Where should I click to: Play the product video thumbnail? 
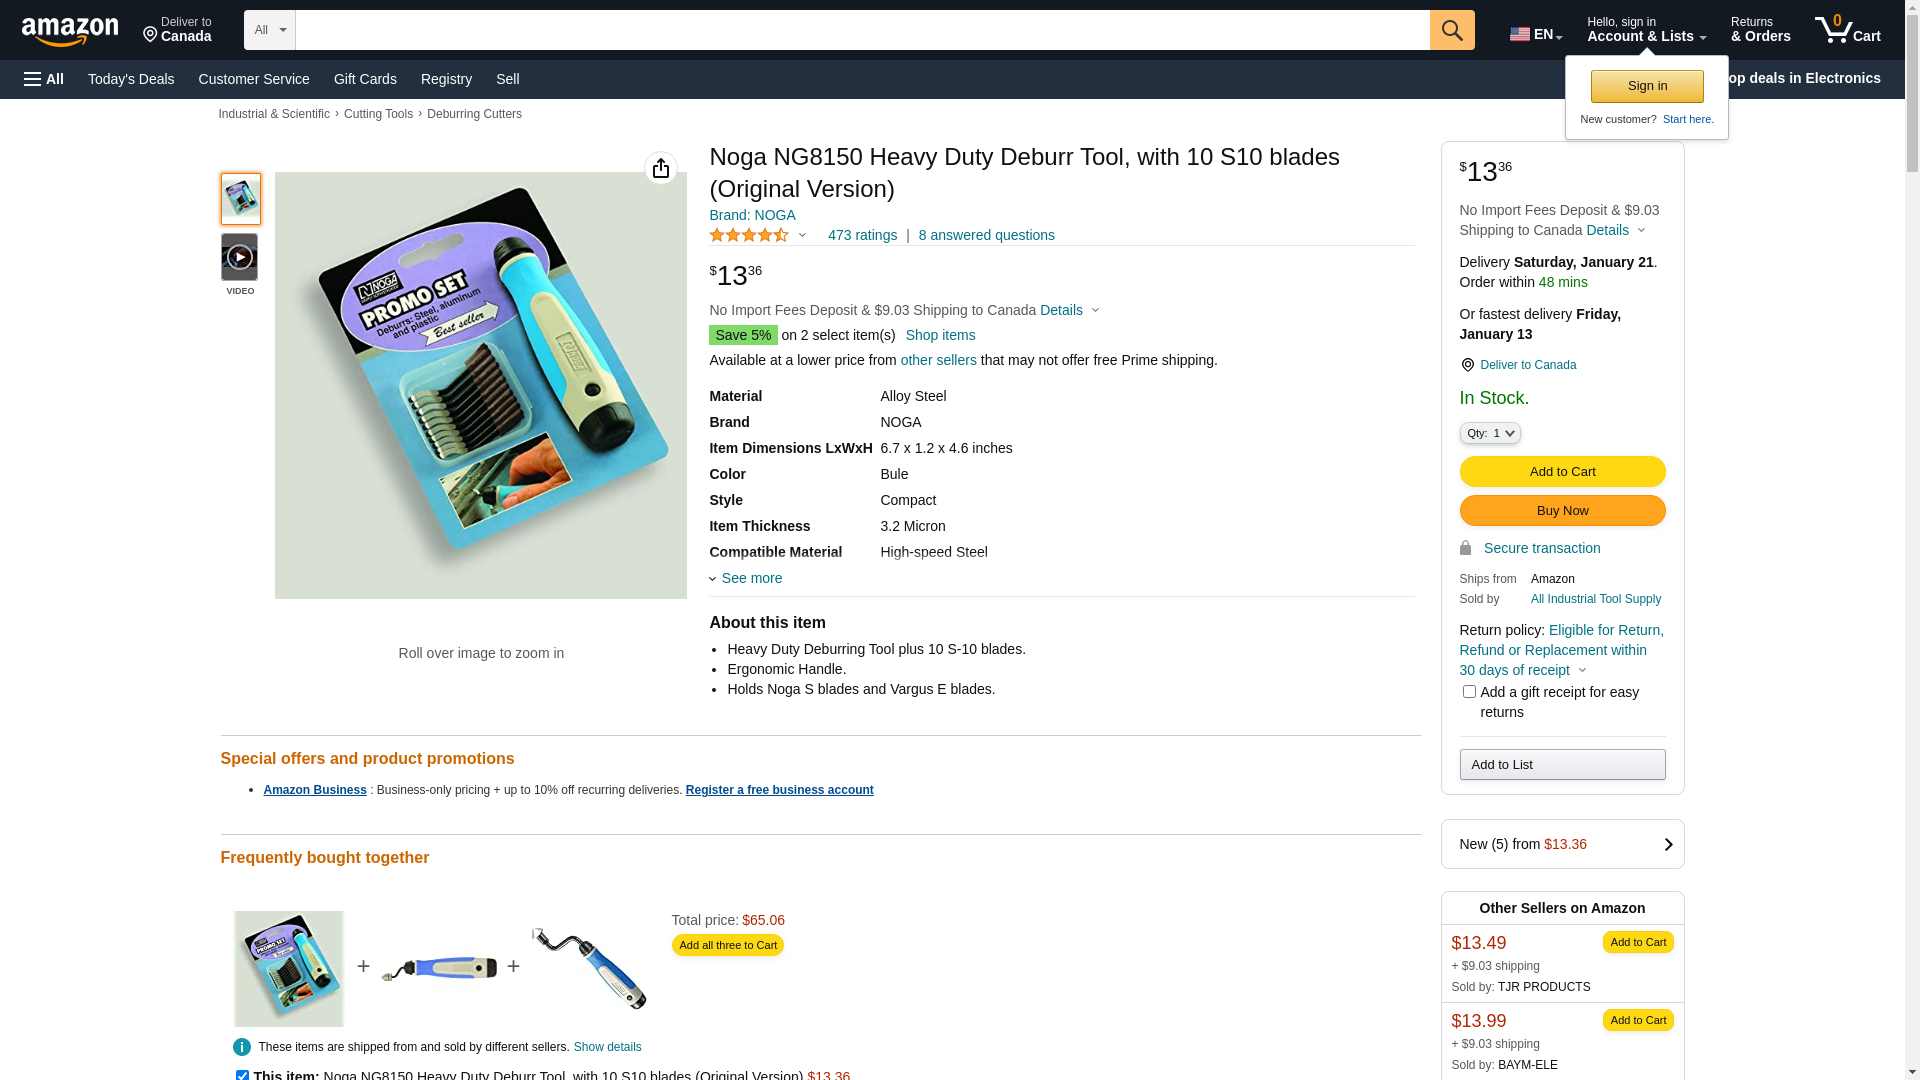[239, 257]
